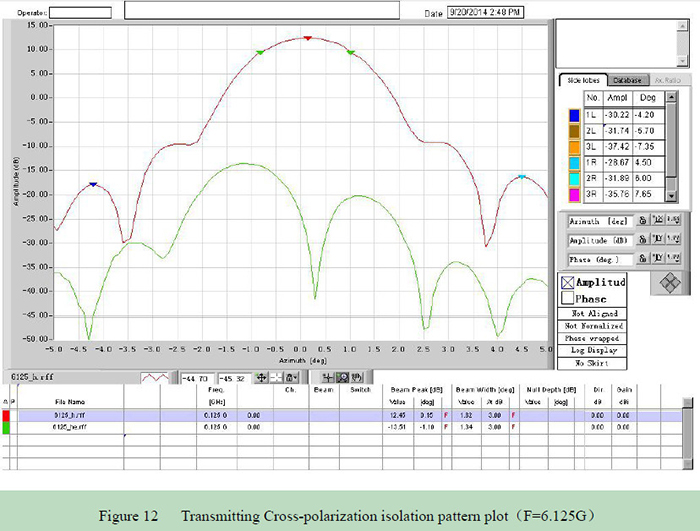Switch to the Database tab

(627, 80)
